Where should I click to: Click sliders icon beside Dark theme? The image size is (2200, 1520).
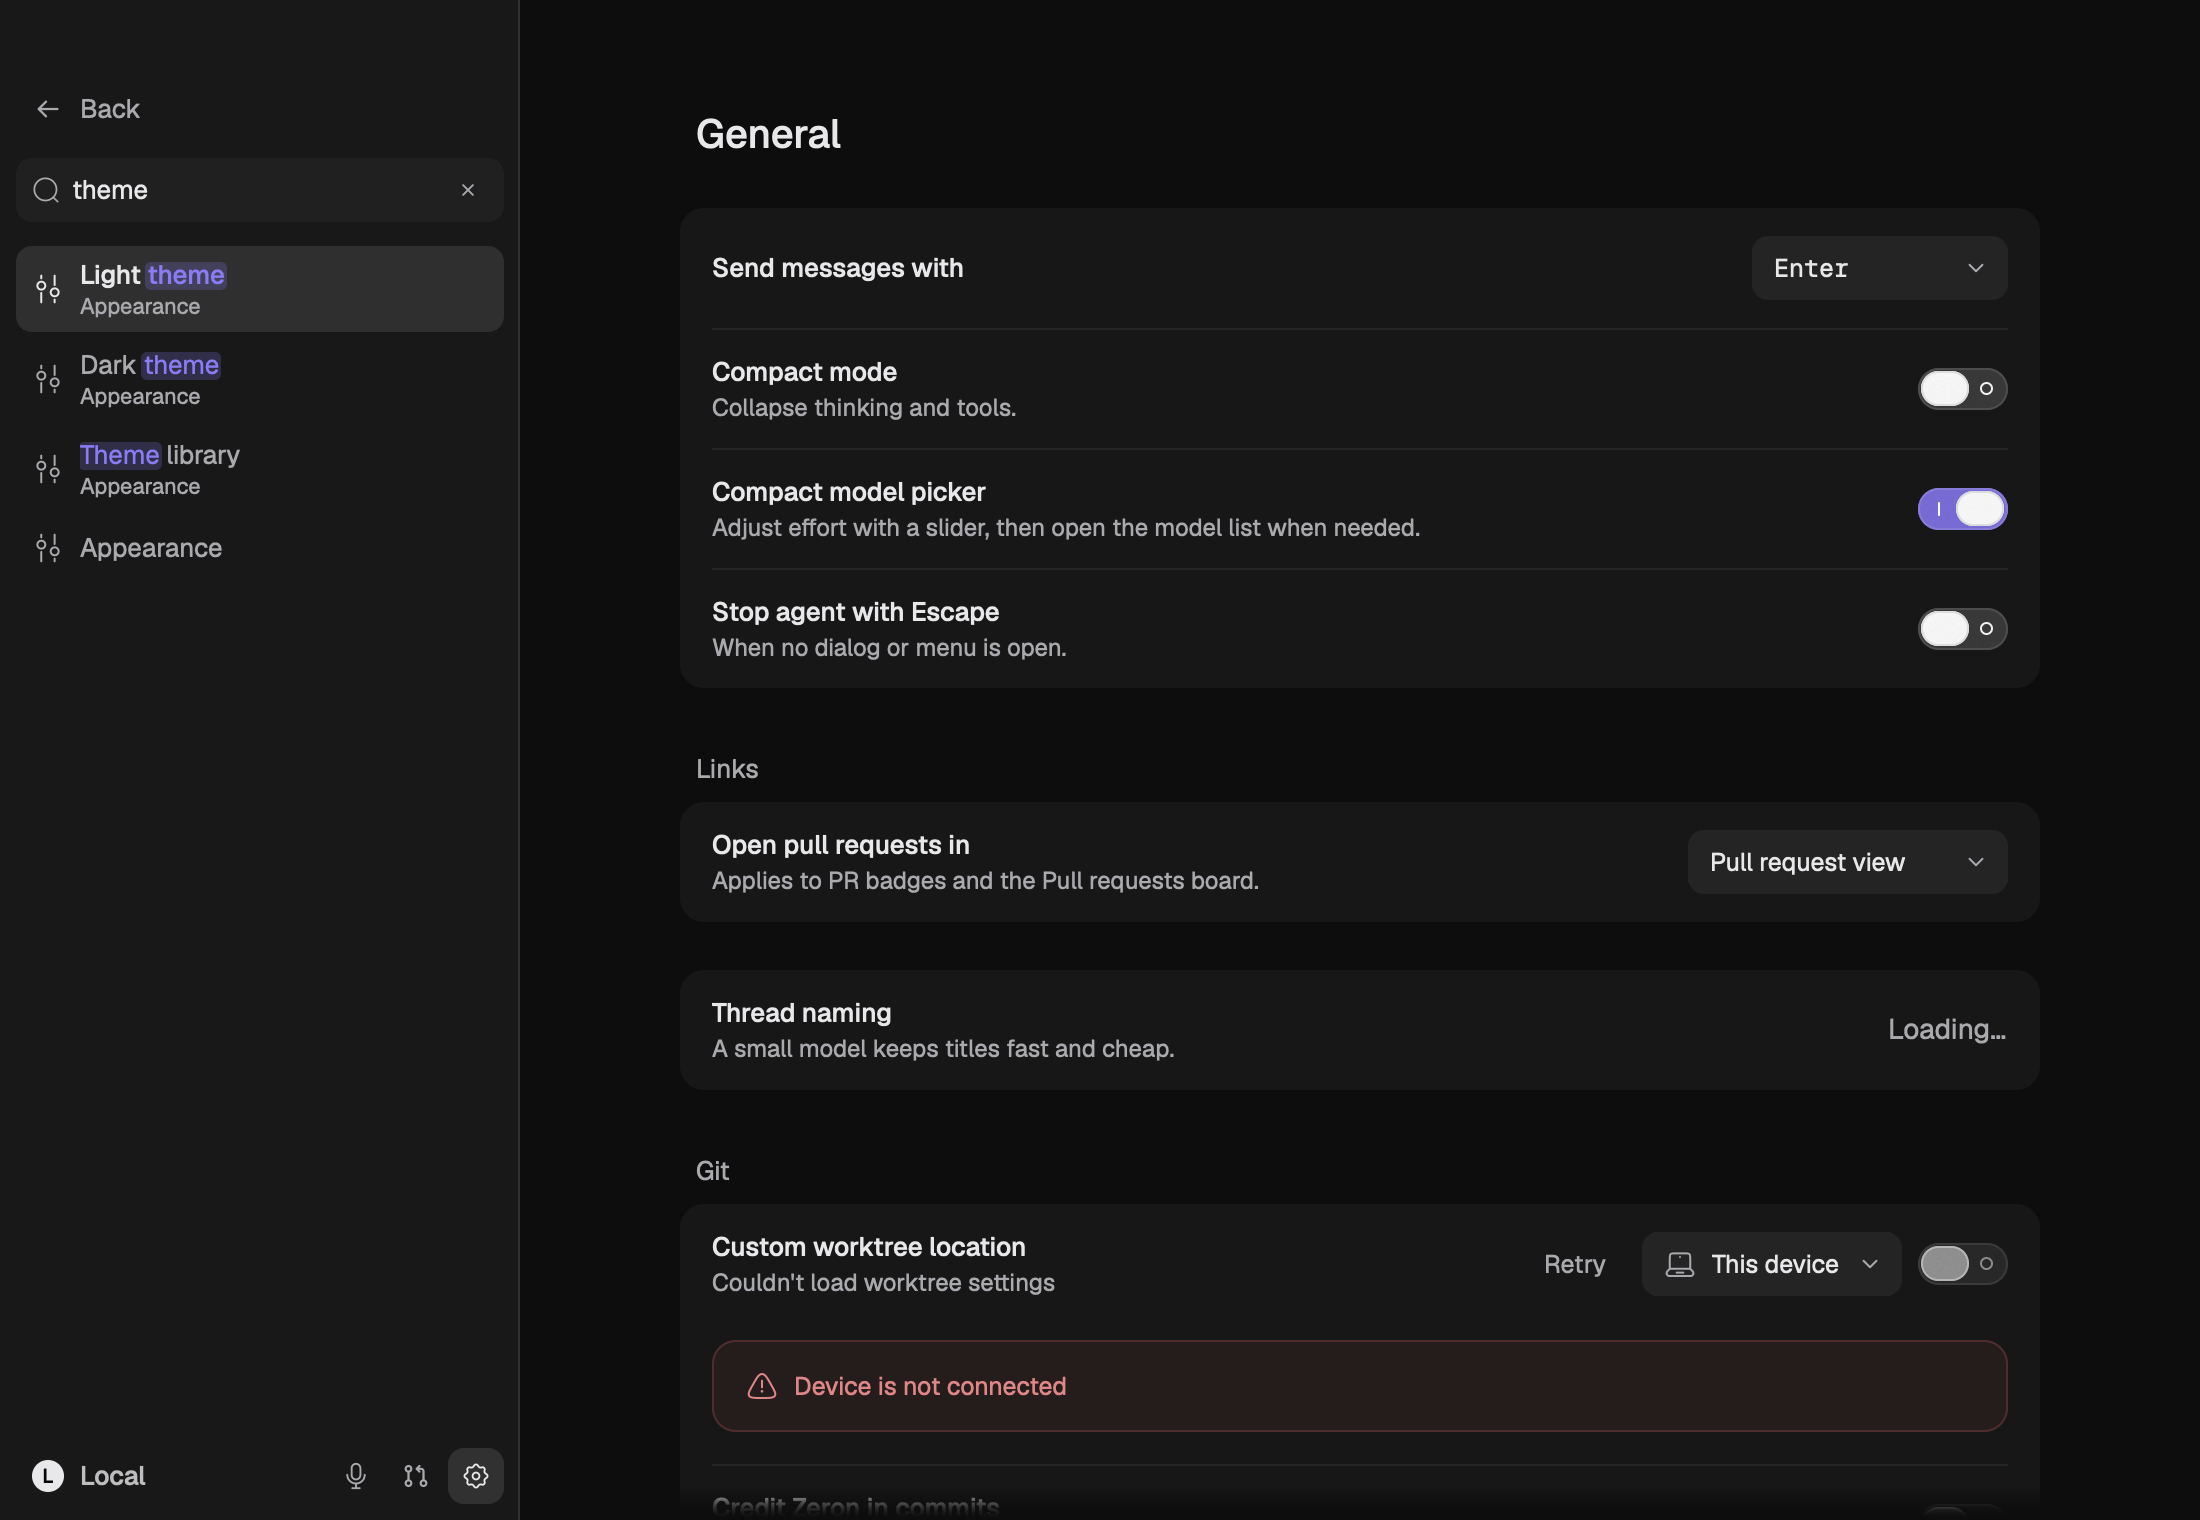[x=48, y=379]
